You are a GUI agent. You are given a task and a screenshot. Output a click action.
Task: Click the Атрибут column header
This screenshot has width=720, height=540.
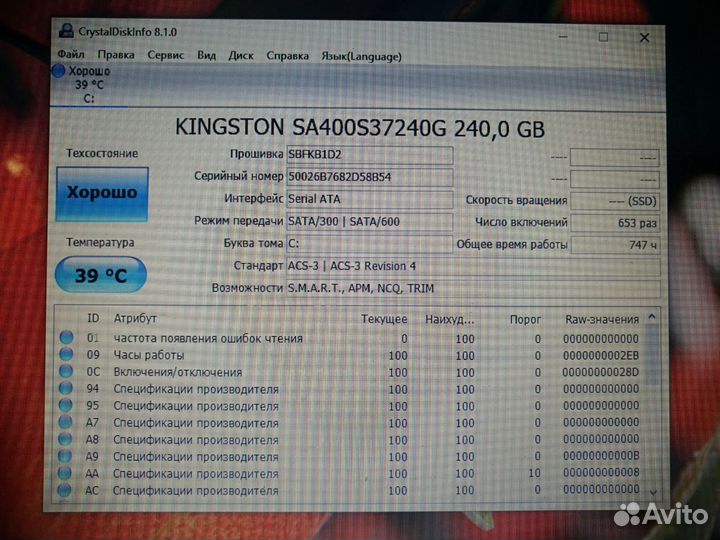[x=135, y=318]
